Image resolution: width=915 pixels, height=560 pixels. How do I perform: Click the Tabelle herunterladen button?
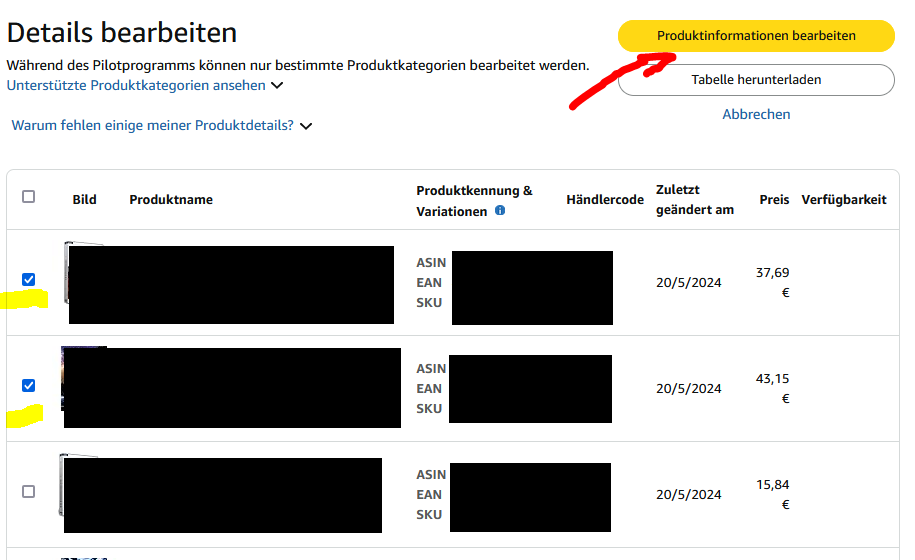756,79
